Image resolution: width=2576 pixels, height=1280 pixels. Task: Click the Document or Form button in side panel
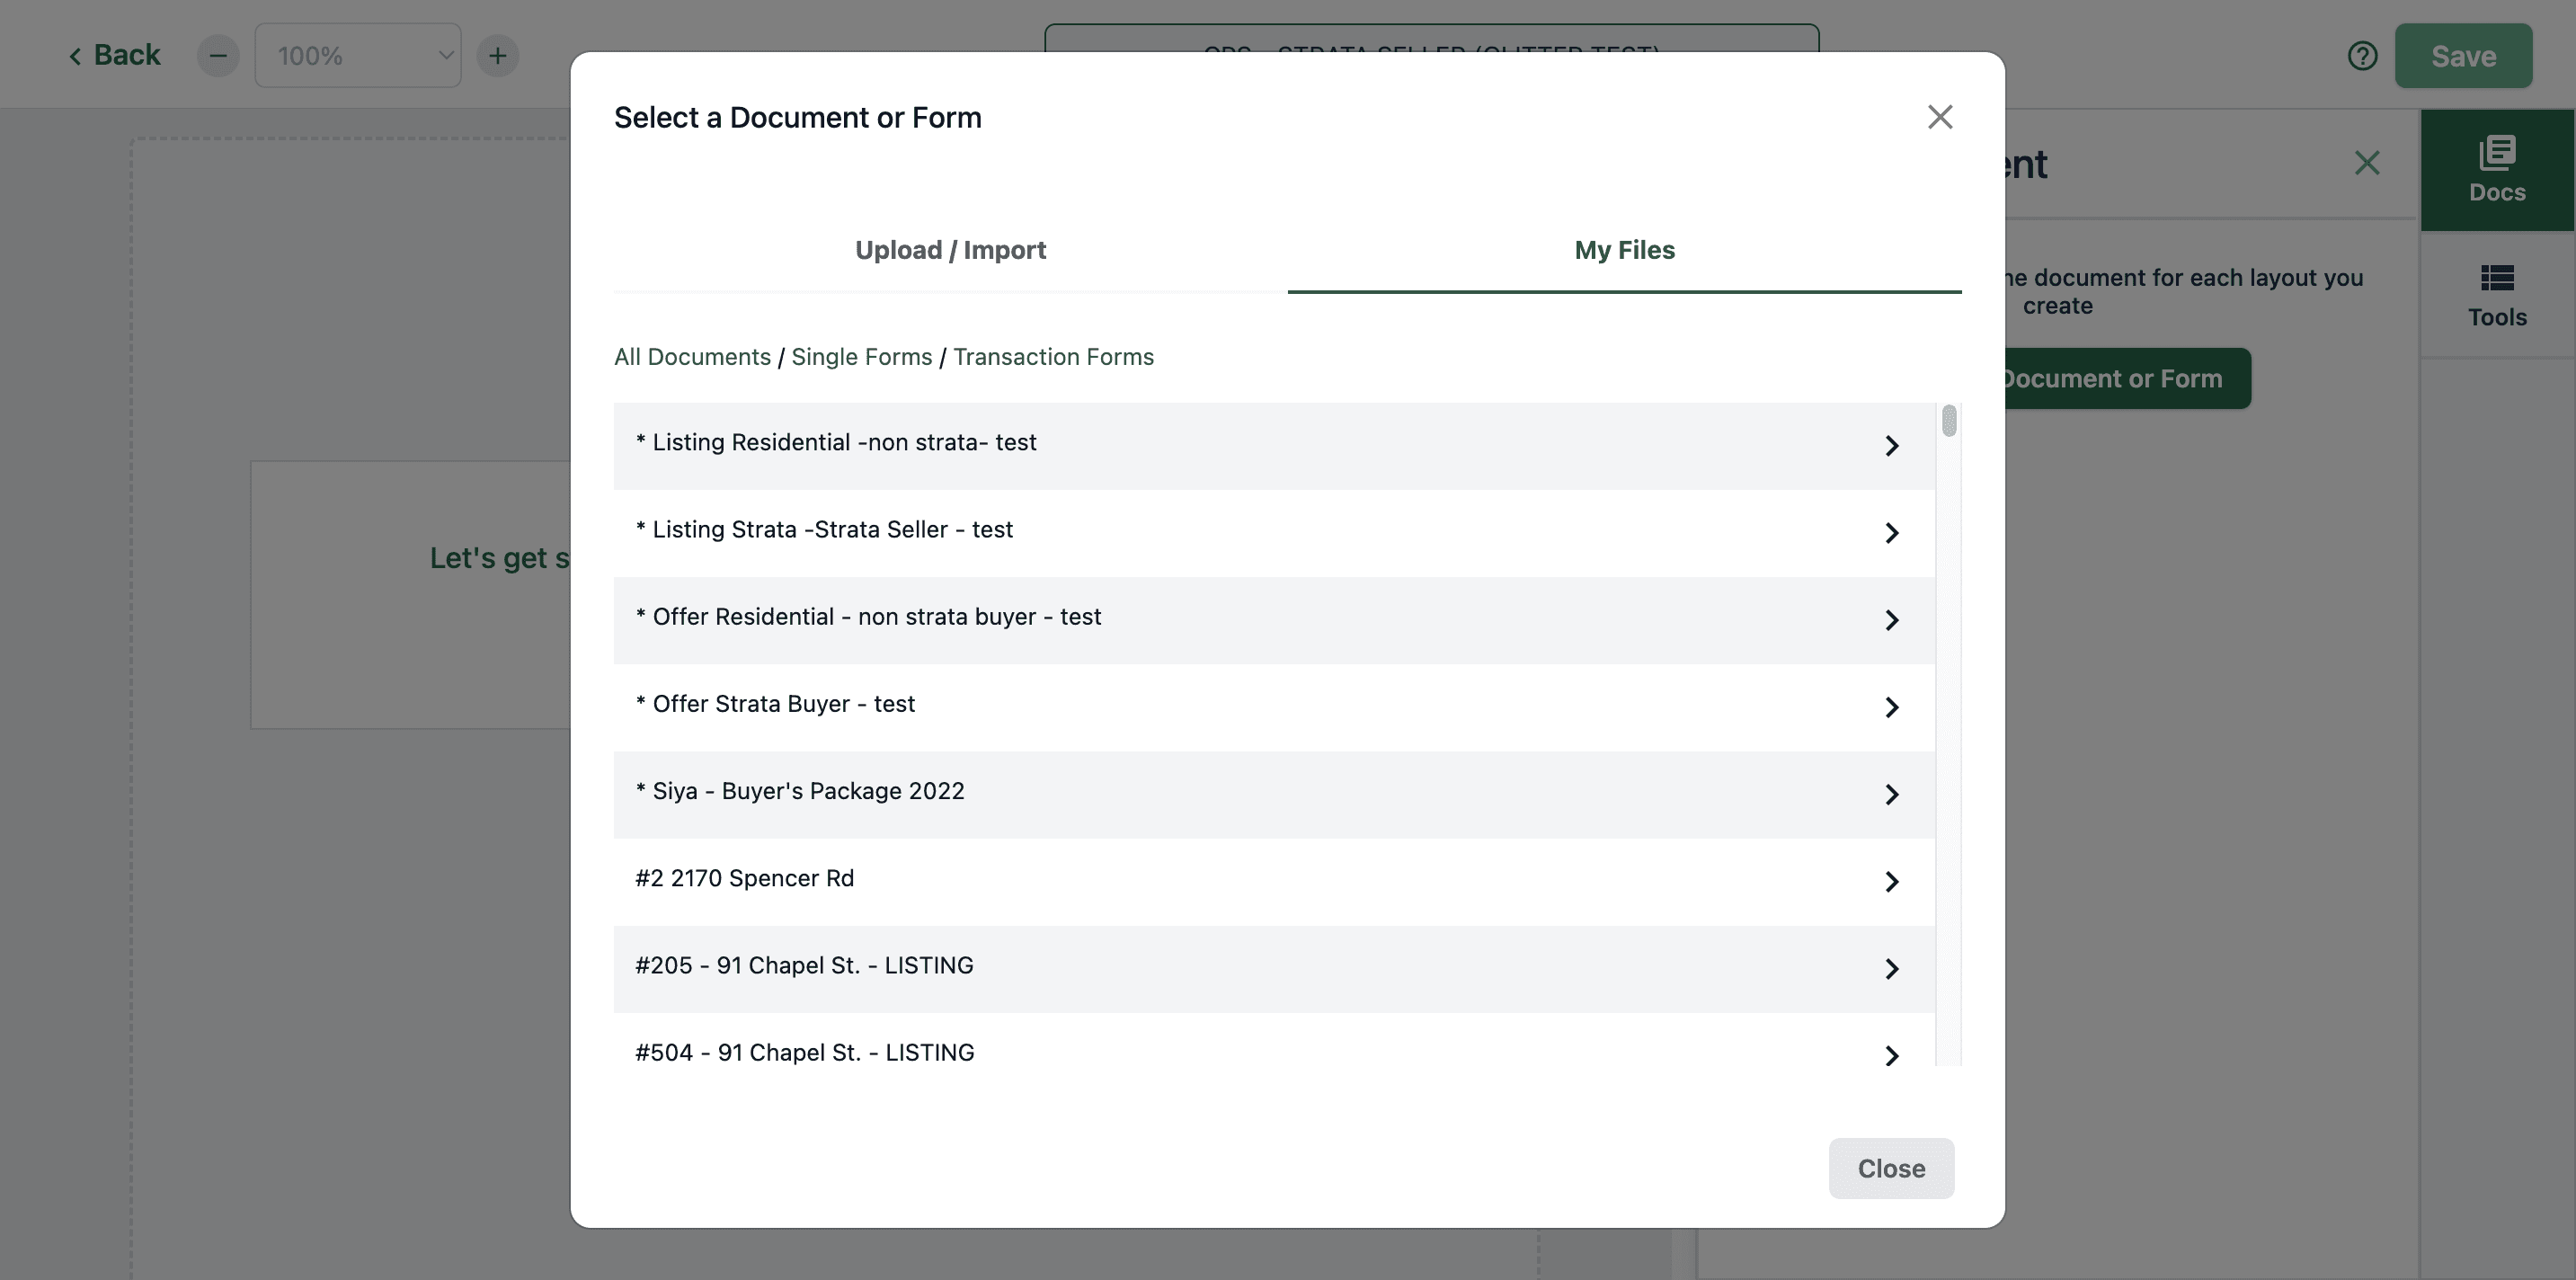click(2127, 378)
